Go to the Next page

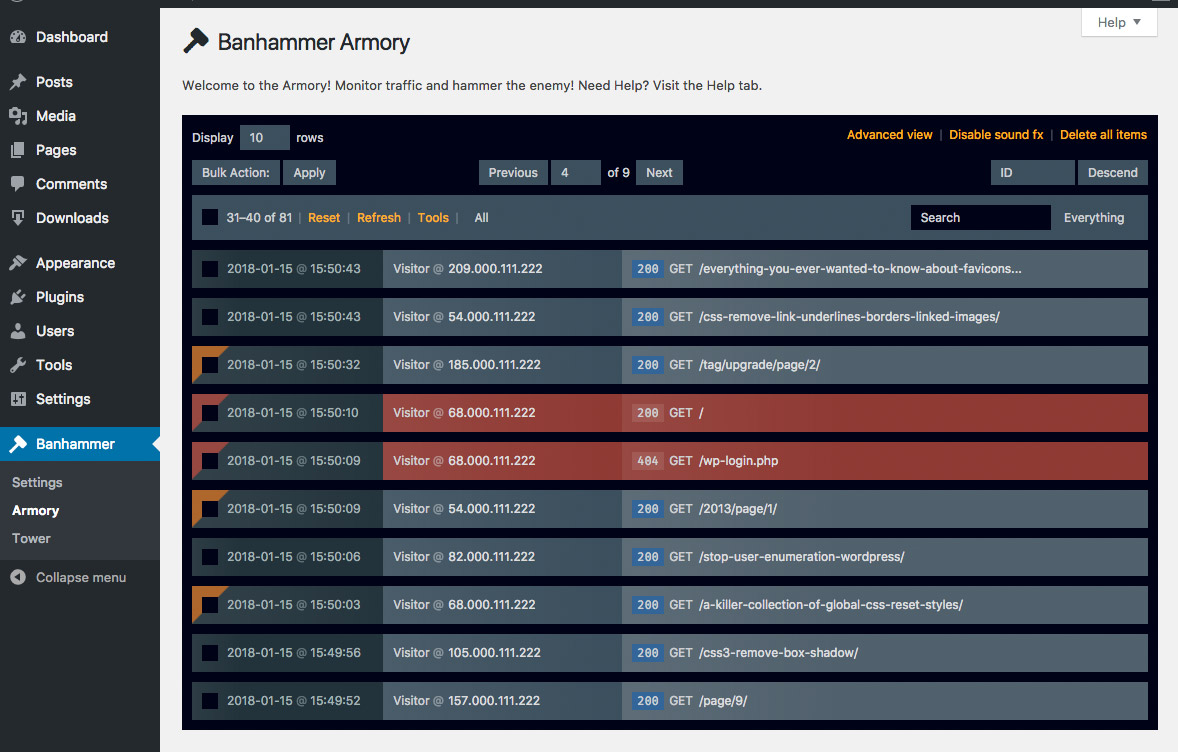click(x=659, y=173)
